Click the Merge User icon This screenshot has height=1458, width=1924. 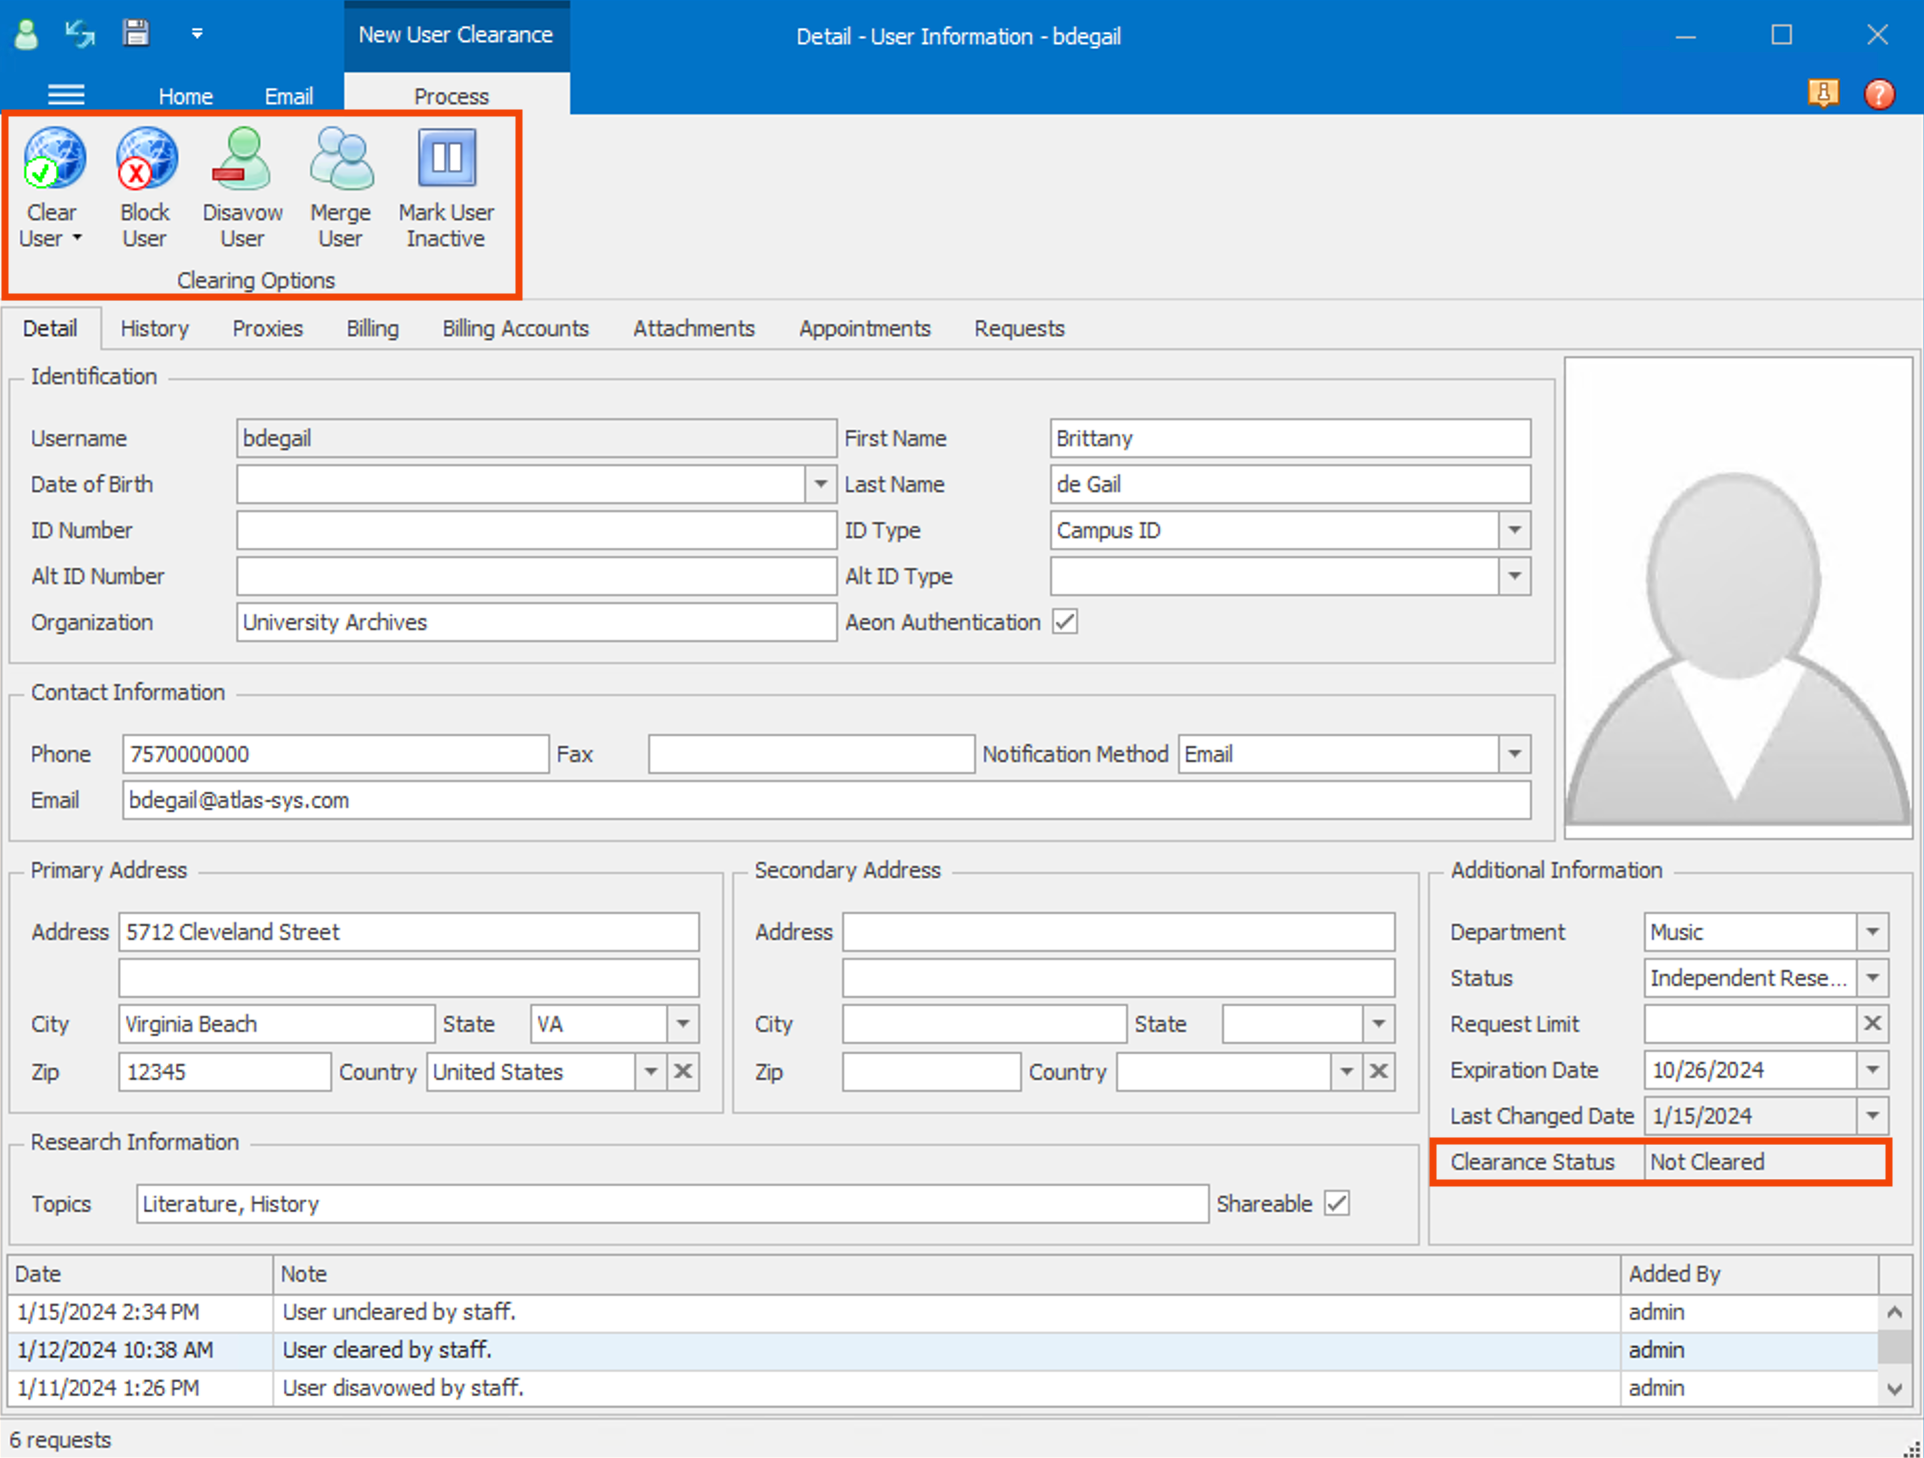(x=341, y=160)
